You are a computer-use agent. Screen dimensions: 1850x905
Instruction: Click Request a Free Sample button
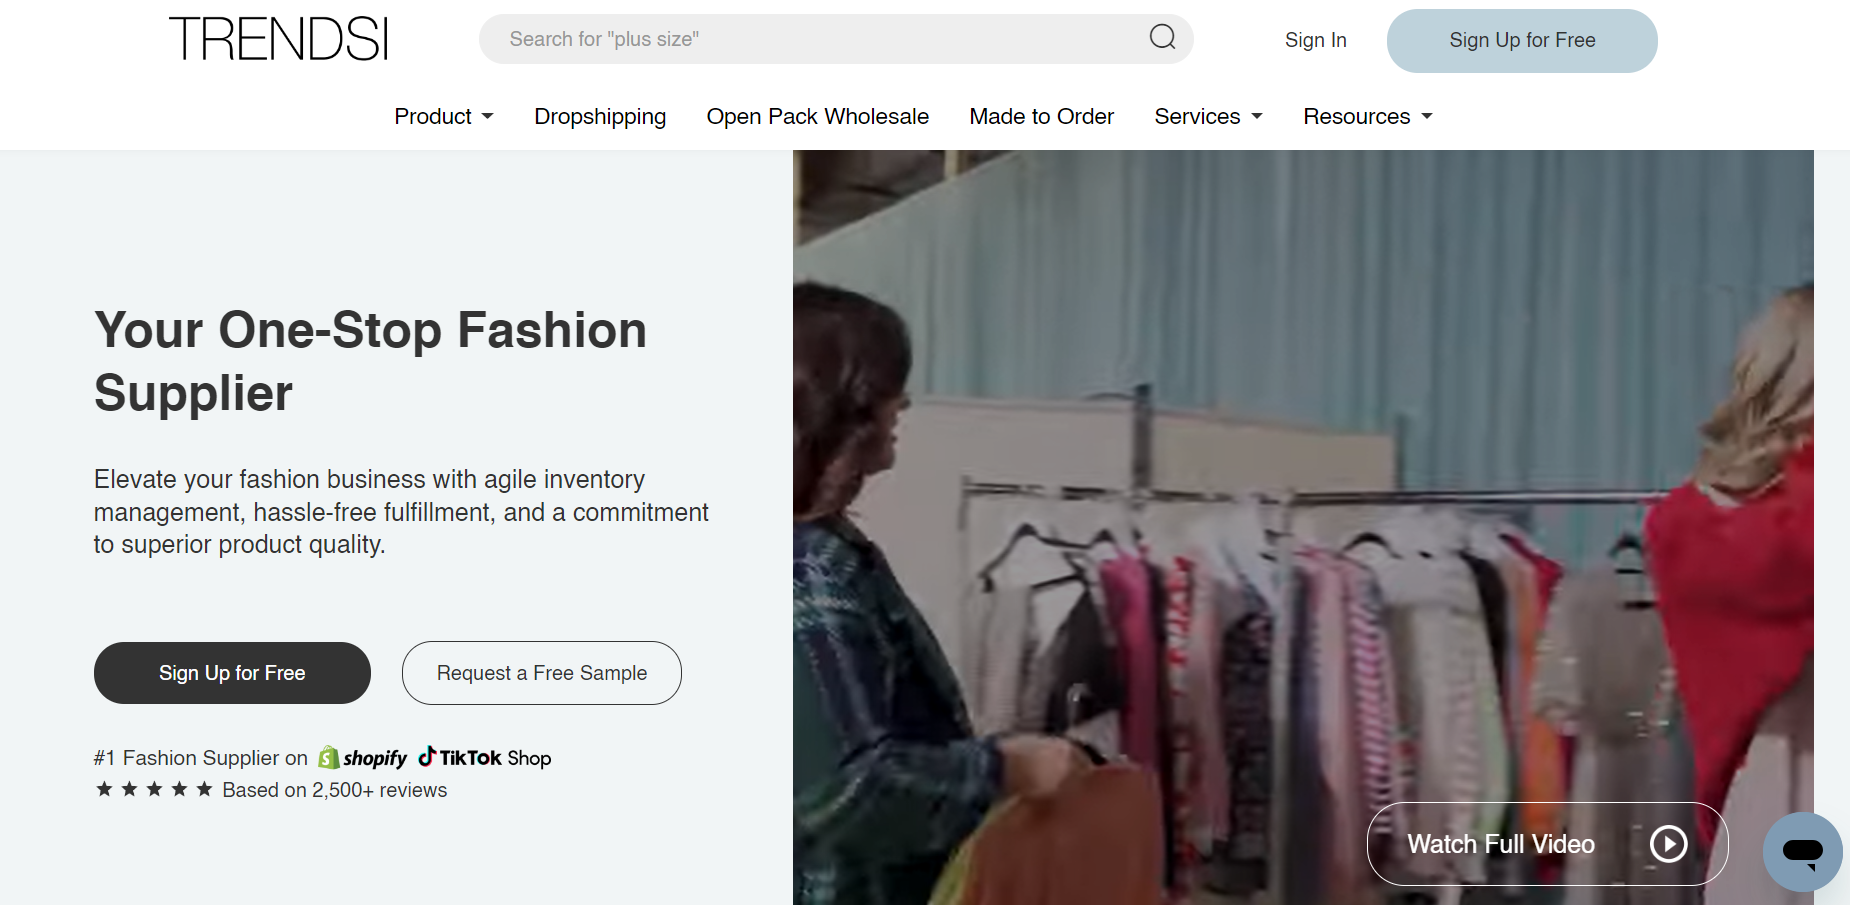click(x=542, y=673)
